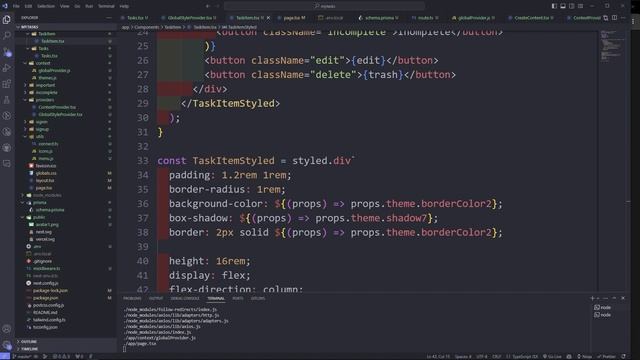Toggle bottom panel layout icon
The image size is (640, 360).
[563, 6]
